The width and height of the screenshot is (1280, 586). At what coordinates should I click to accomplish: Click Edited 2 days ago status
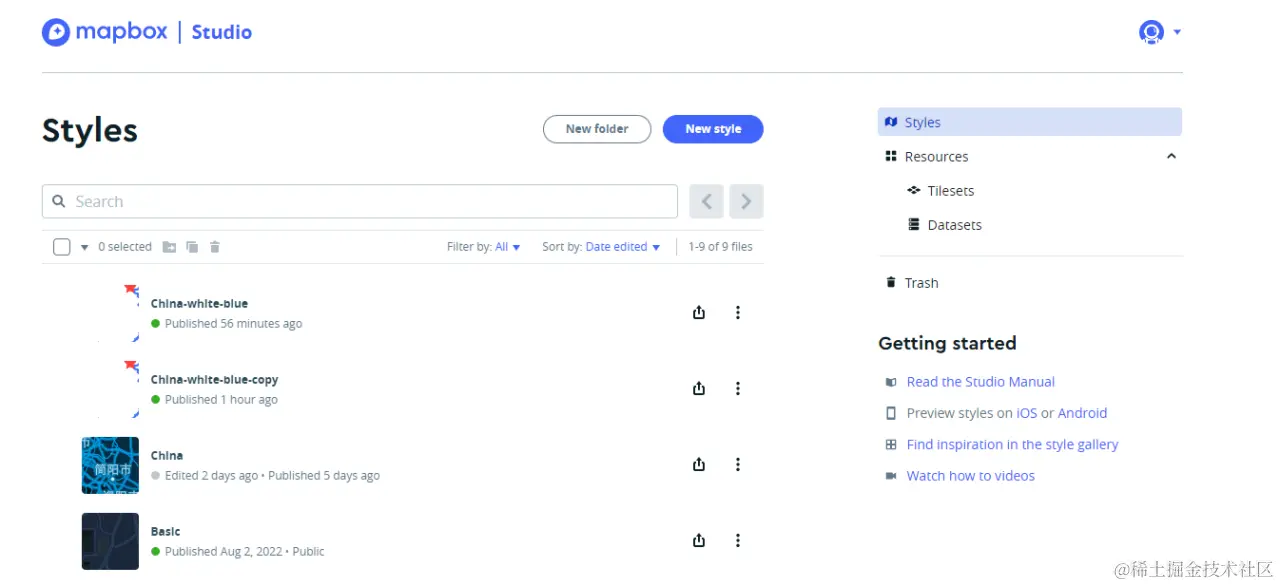(x=211, y=476)
